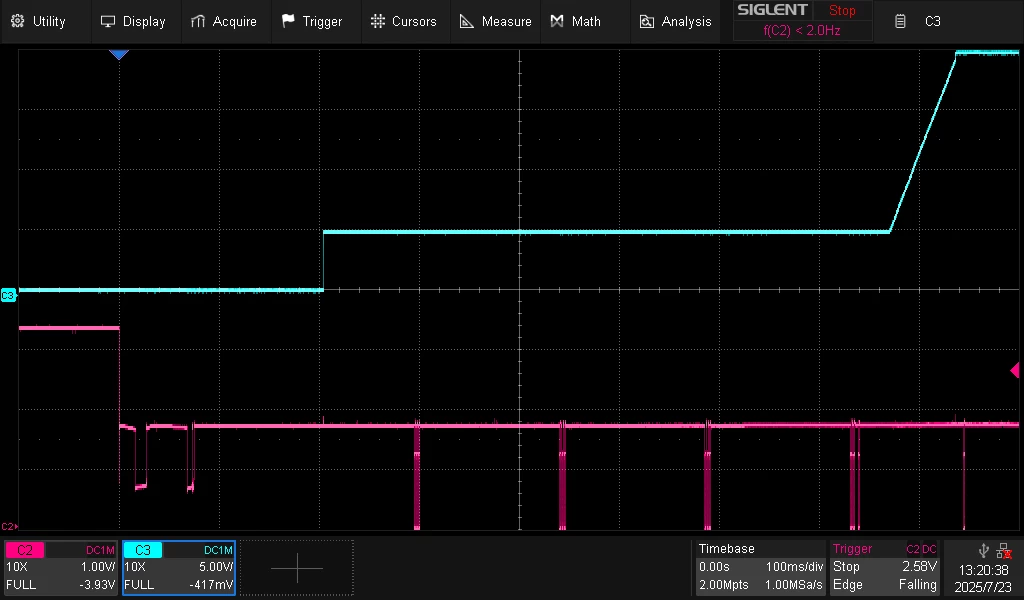Click the Edge trigger type label
This screenshot has height=600, width=1024.
[848, 584]
